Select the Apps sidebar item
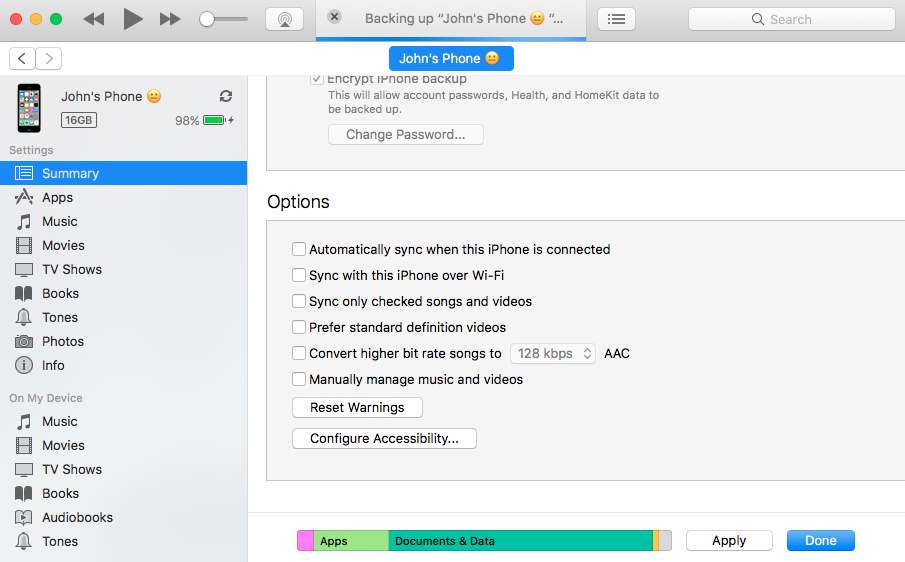Viewport: 905px width, 562px height. coord(57,197)
